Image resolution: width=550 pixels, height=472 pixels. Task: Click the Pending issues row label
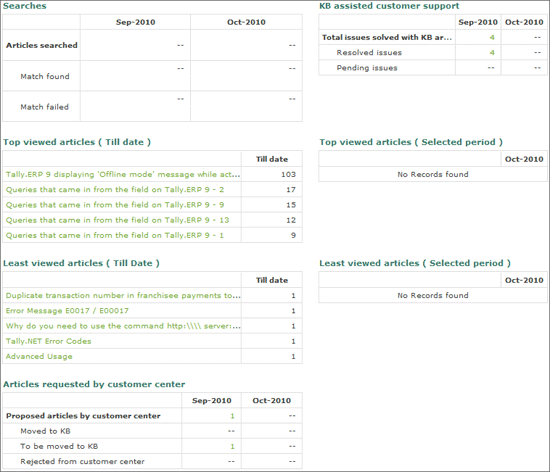tap(367, 68)
